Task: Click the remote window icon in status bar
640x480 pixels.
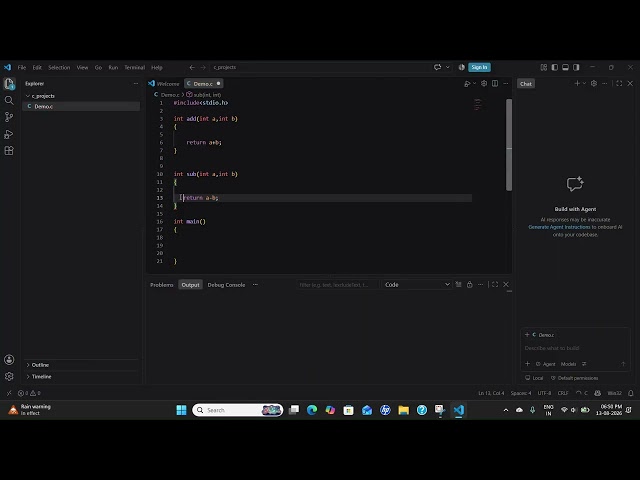Action: (9, 393)
